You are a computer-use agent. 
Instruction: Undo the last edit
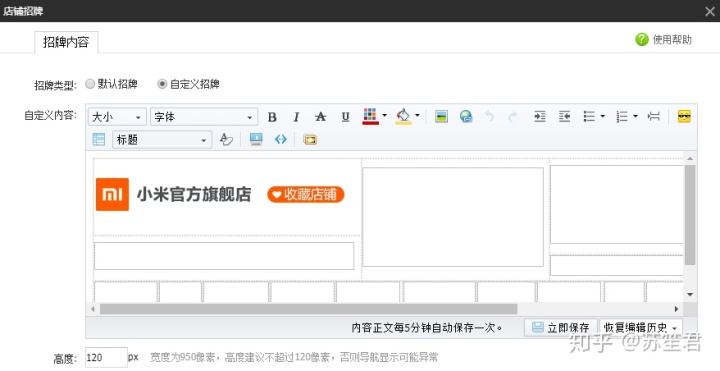[489, 117]
